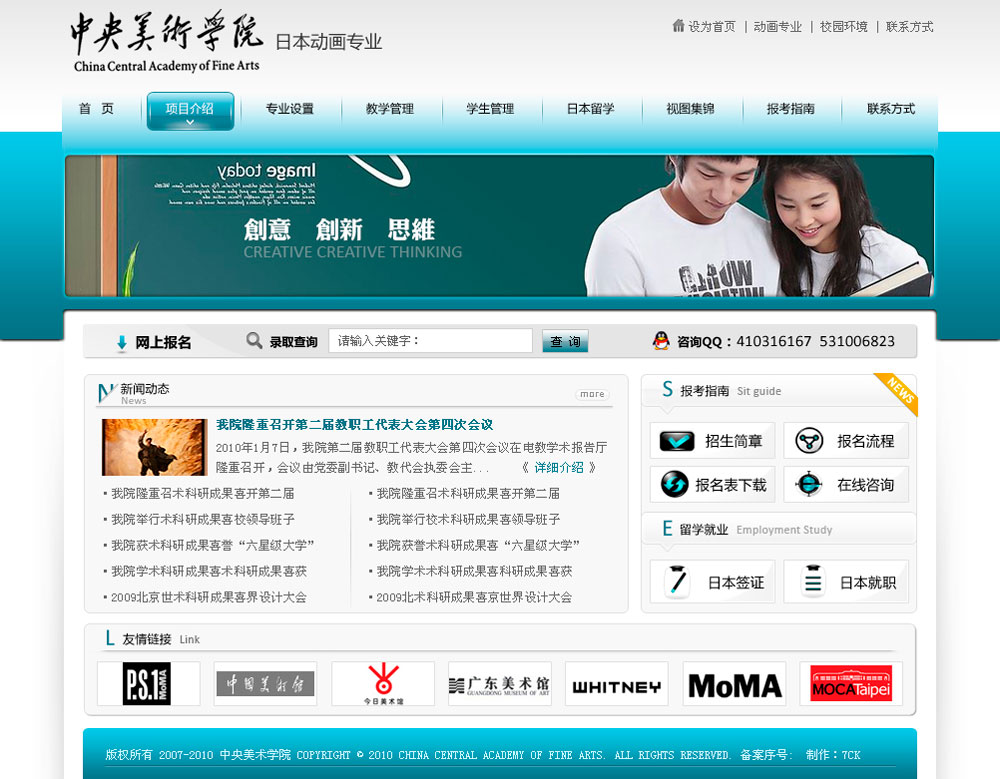Click the keyword search input field
The height and width of the screenshot is (779, 1000).
pos(430,341)
